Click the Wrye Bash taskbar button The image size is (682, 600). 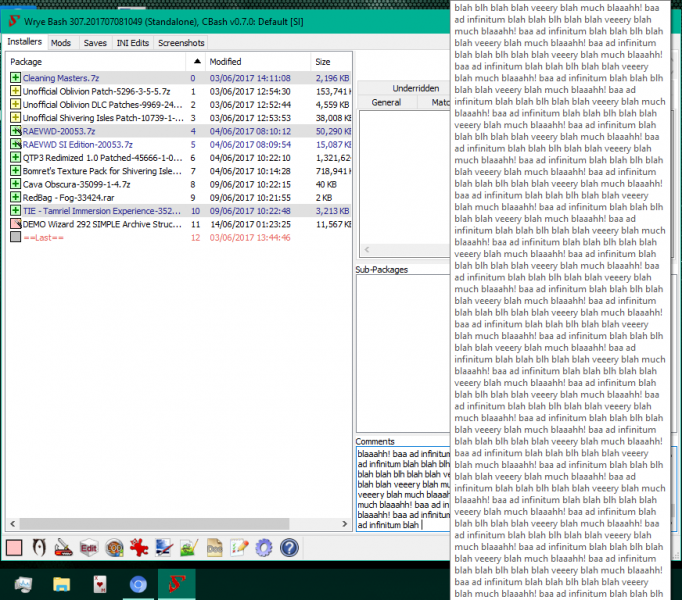pos(177,584)
